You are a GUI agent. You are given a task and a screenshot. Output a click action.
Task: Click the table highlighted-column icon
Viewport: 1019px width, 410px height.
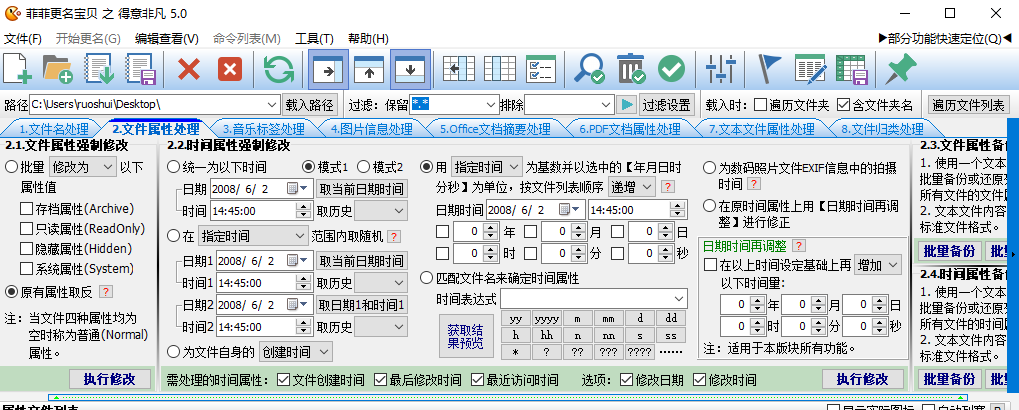click(x=500, y=69)
